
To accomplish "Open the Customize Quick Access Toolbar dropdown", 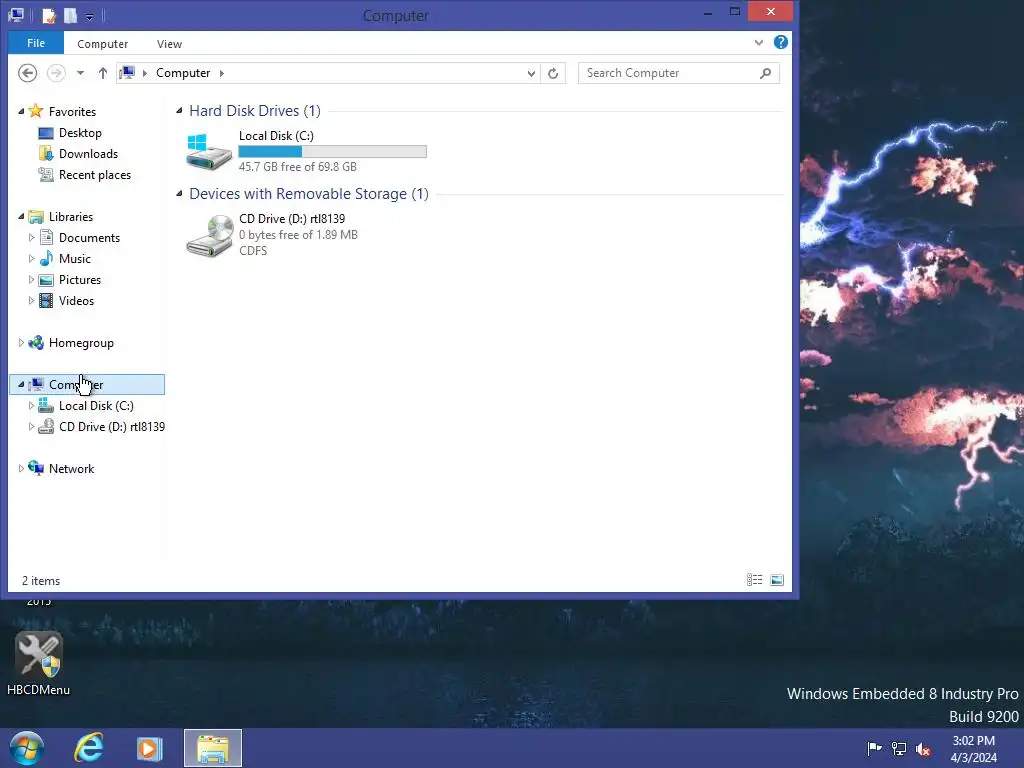I will [89, 16].
